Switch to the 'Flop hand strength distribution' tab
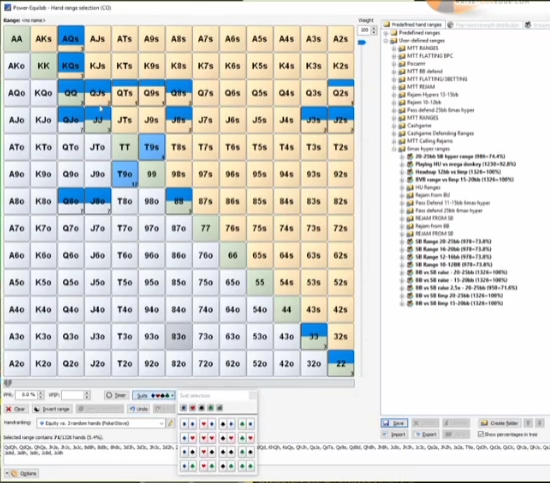Screen dimensions: 550x483 pos(484,25)
